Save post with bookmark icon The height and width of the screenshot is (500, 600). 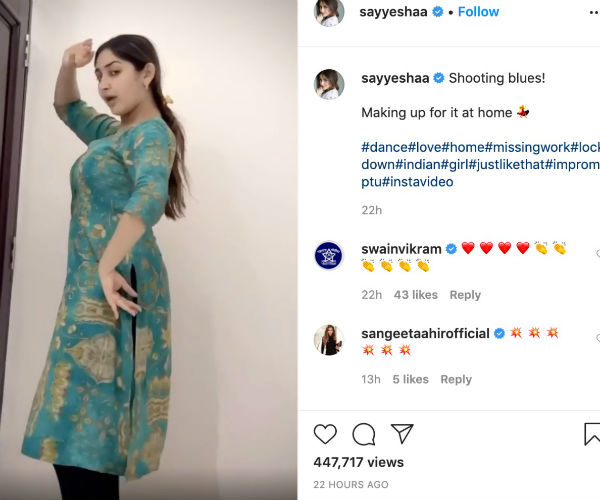pos(592,434)
